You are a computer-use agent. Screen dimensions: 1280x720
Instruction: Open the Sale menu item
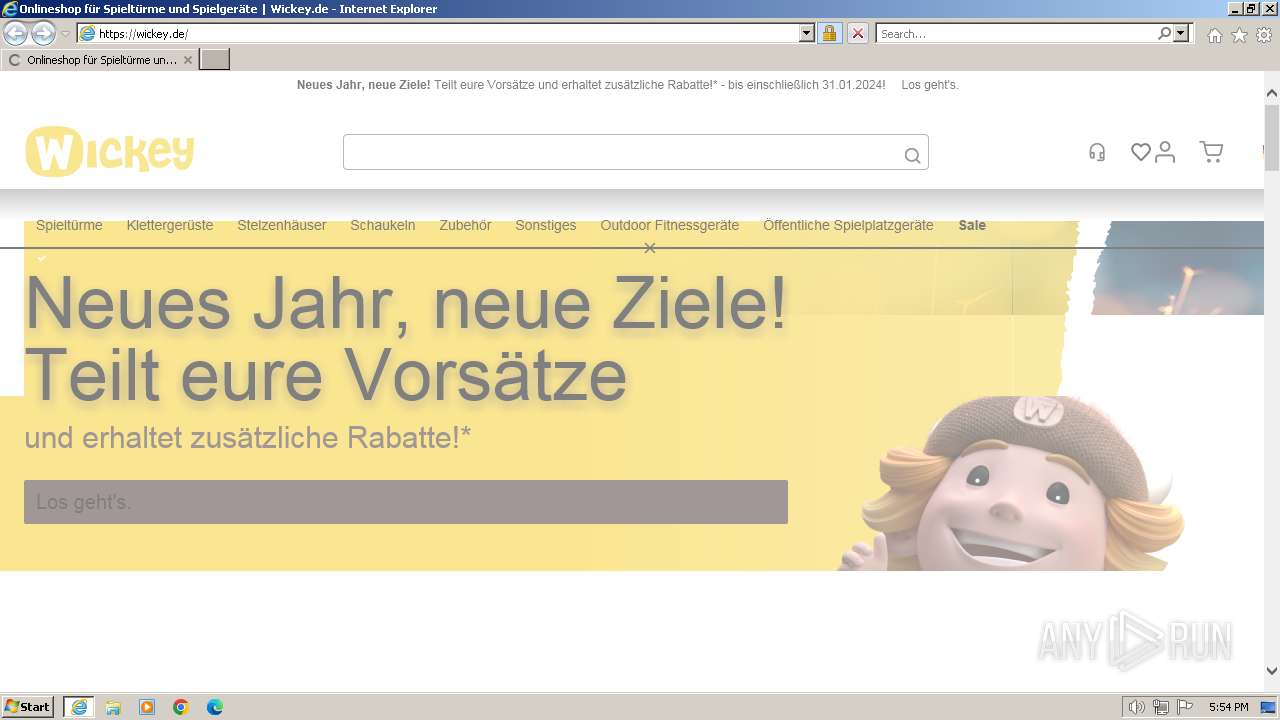pos(972,225)
